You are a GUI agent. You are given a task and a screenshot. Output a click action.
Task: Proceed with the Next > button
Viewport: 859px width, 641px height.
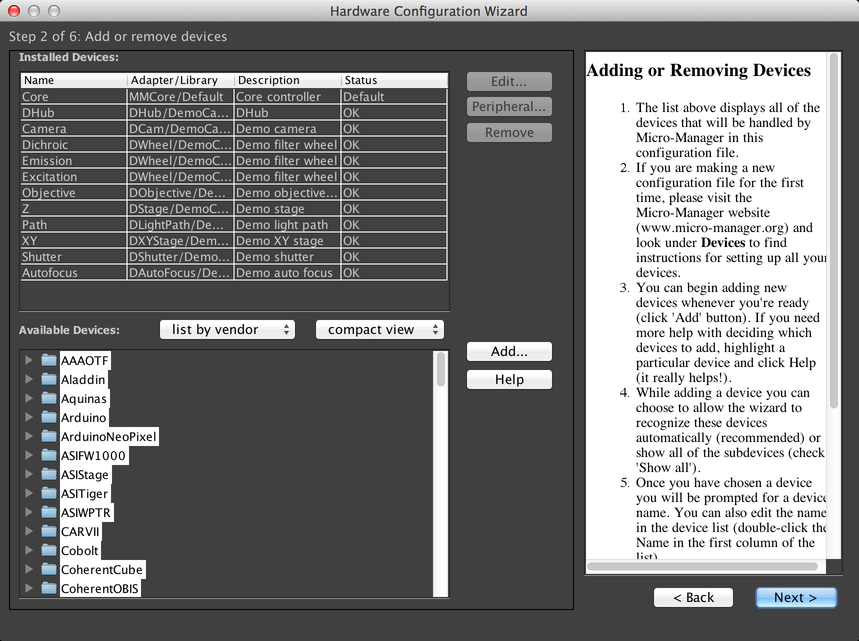point(796,598)
